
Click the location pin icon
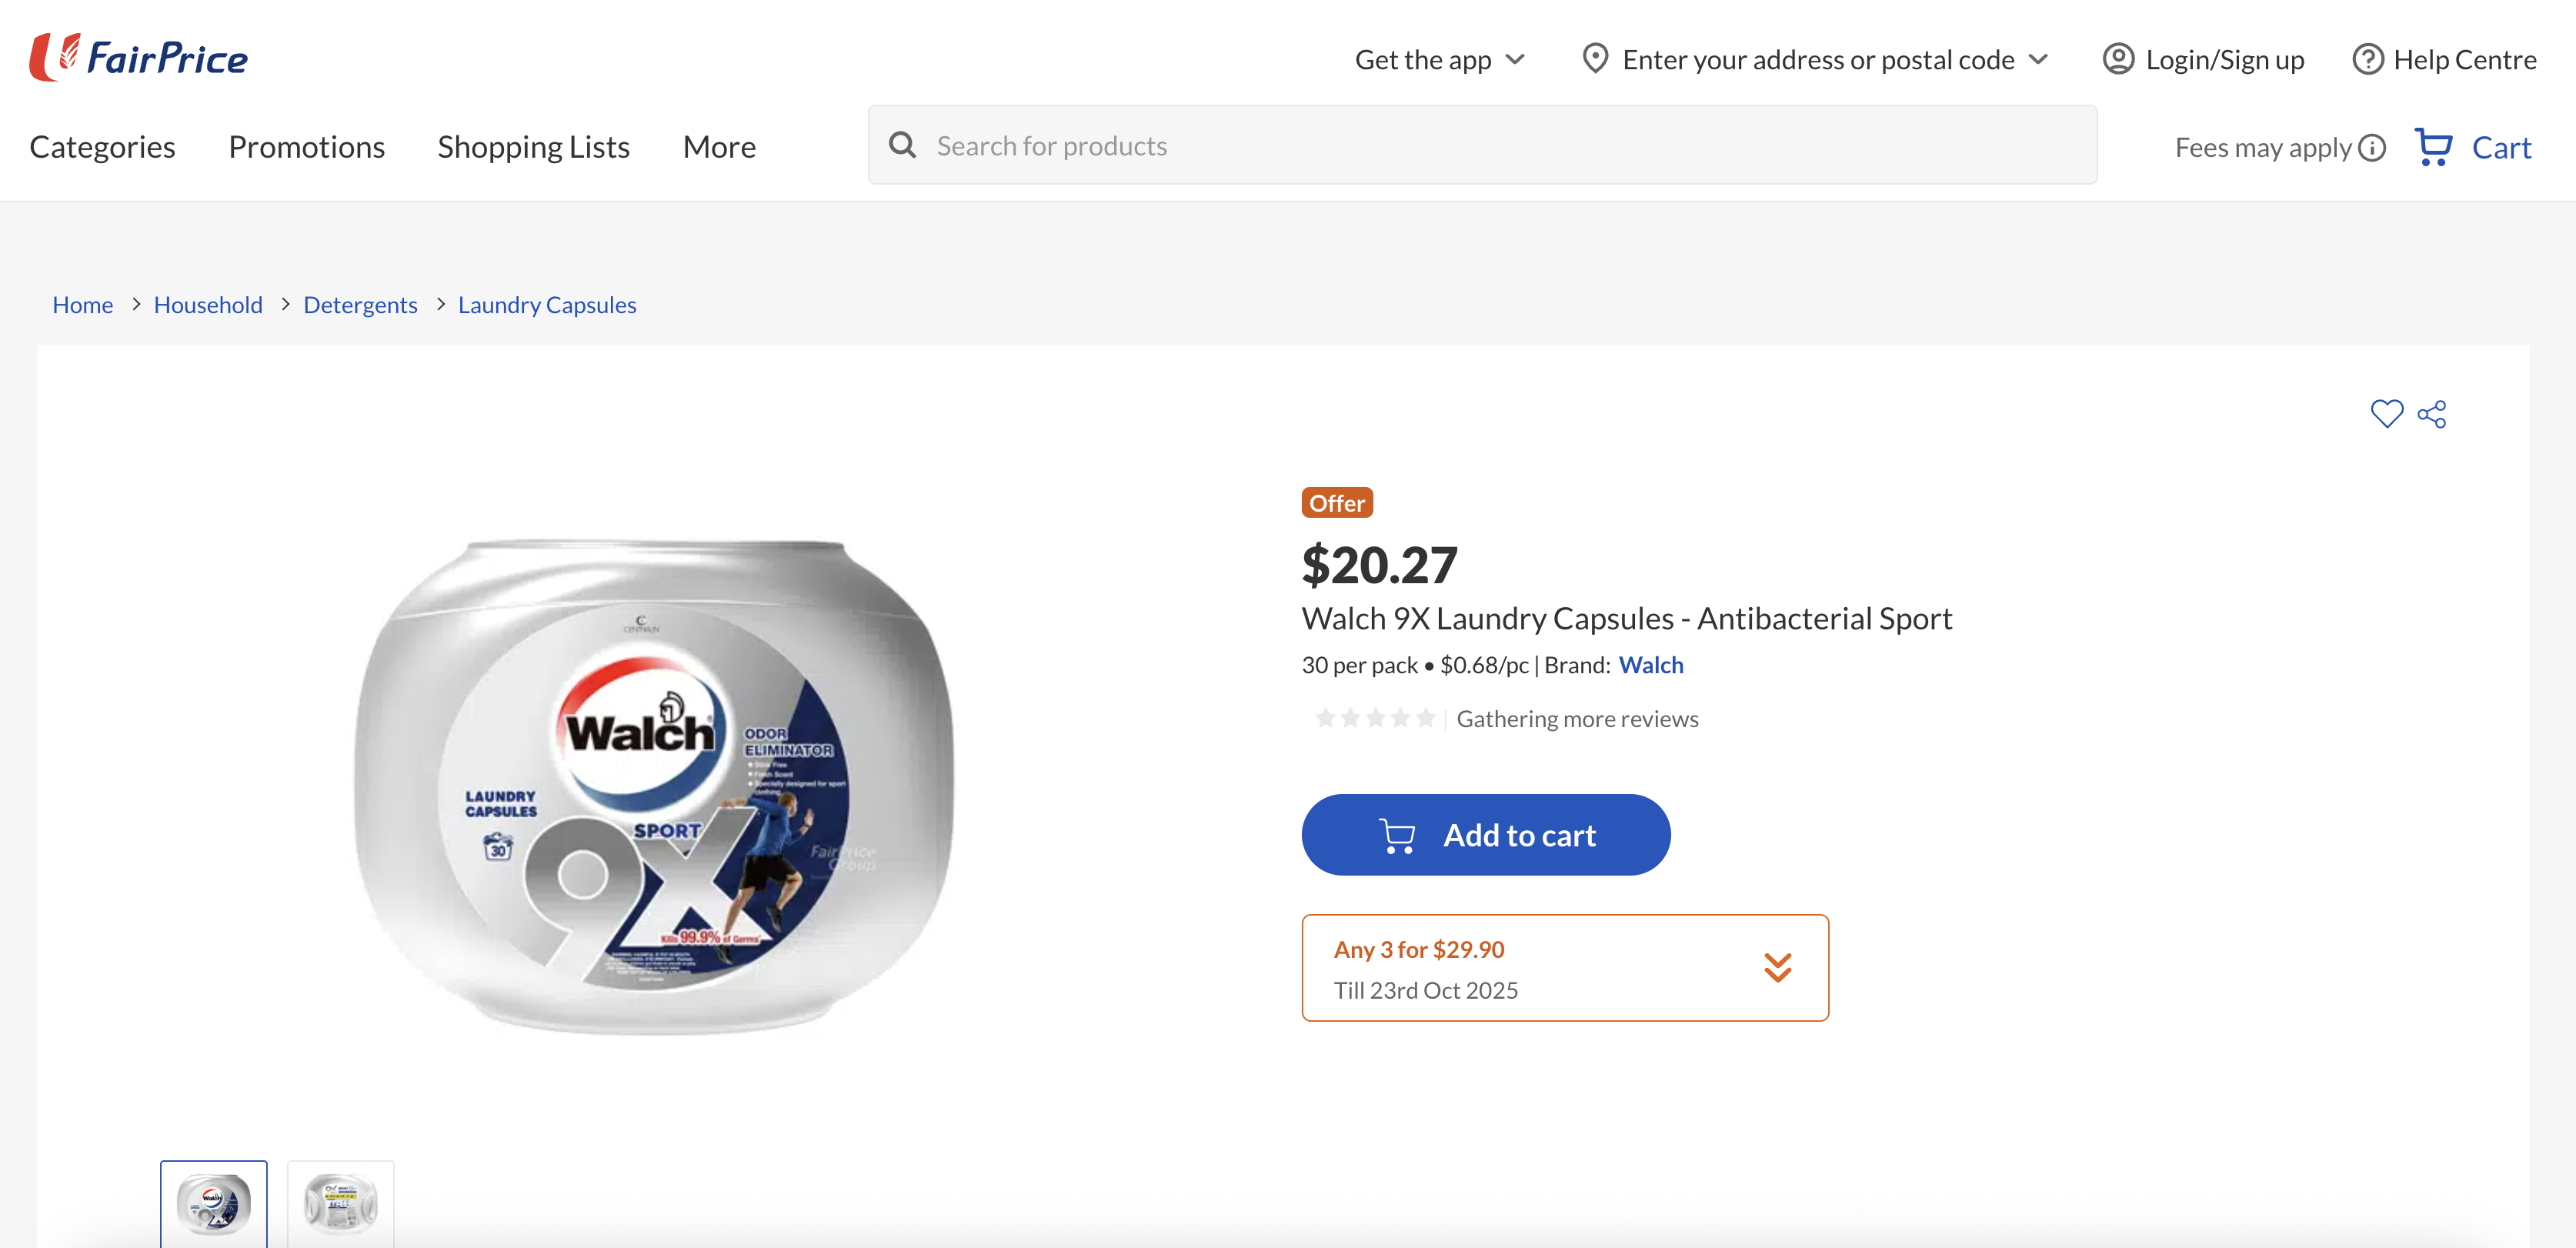(x=1595, y=59)
